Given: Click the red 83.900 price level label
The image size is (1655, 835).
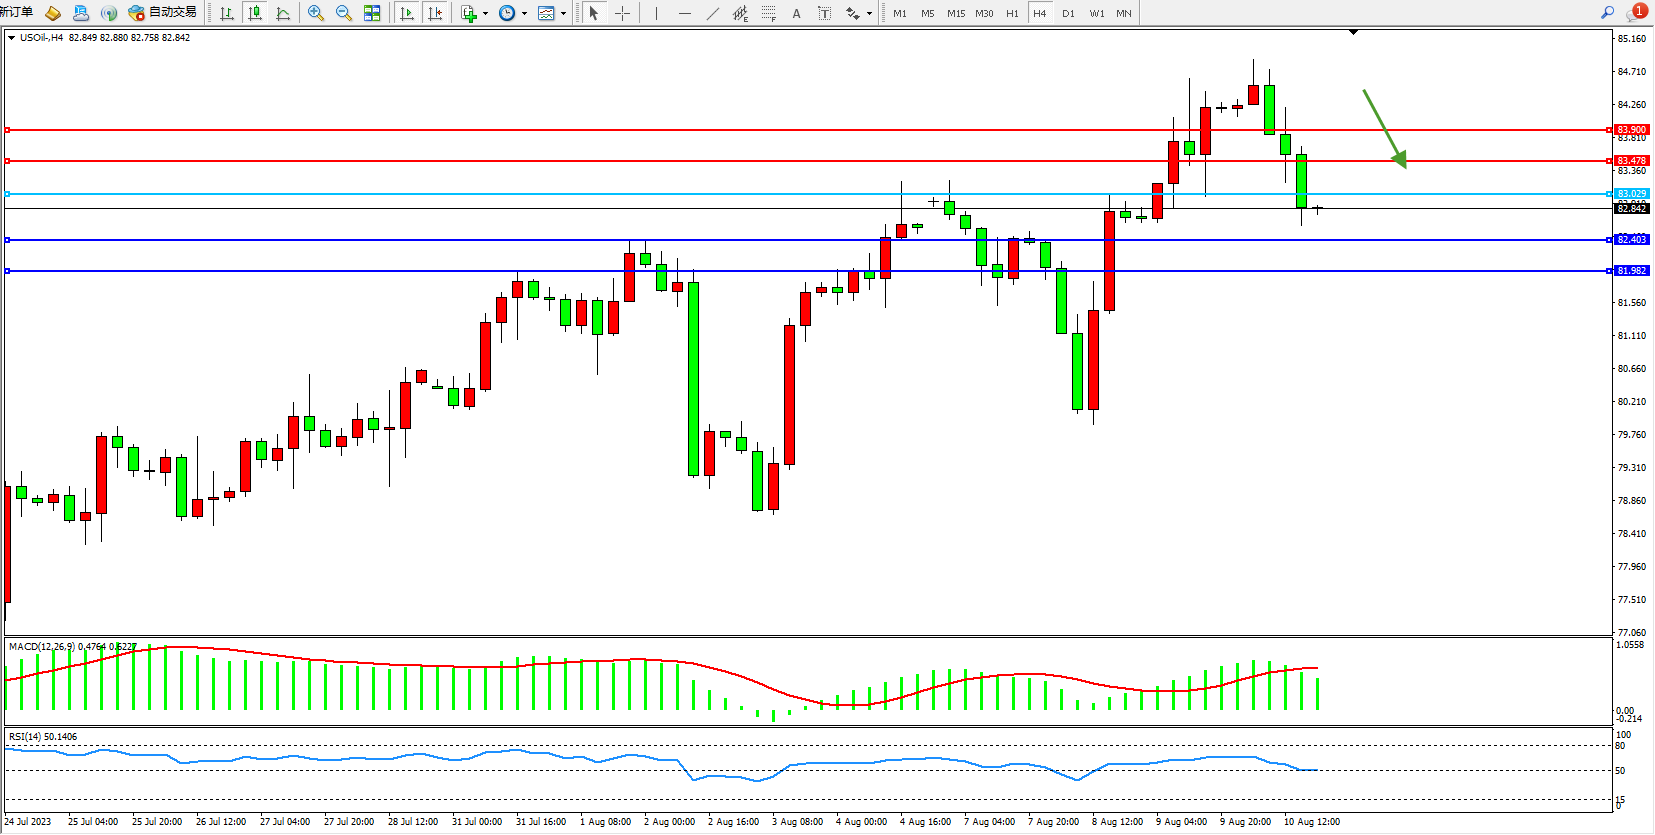Looking at the screenshot, I should coord(1631,130).
